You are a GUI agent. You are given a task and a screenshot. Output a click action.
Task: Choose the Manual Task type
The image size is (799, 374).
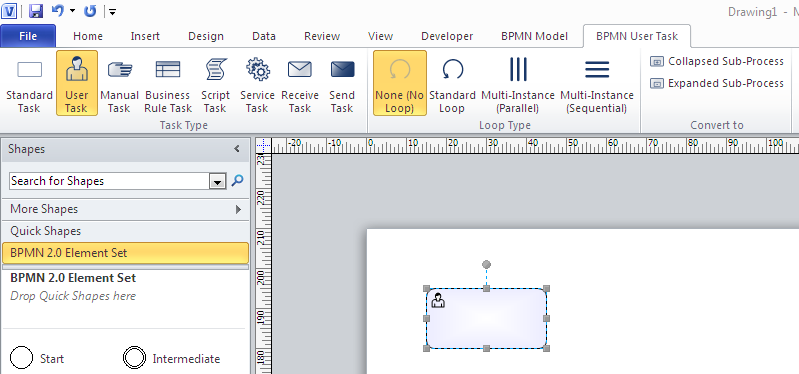click(x=119, y=83)
